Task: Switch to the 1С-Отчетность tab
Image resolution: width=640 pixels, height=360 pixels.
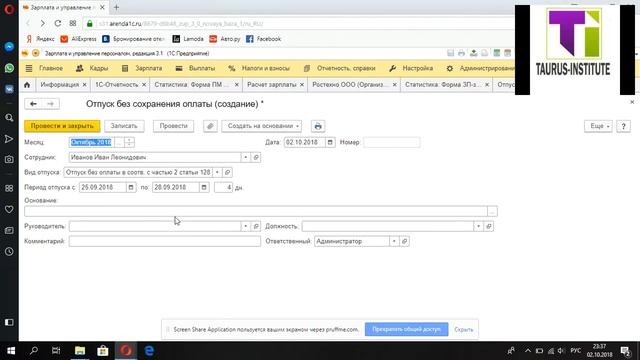Action: (x=117, y=85)
